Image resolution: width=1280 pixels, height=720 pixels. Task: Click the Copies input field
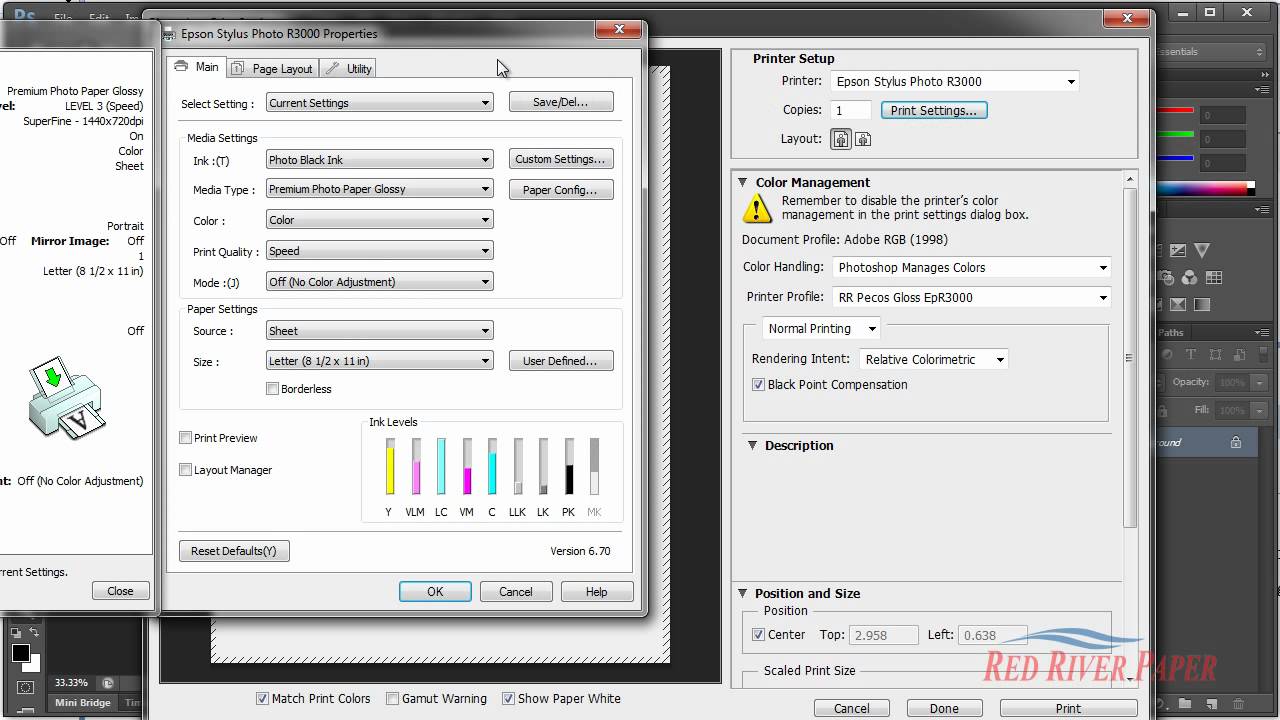851,110
